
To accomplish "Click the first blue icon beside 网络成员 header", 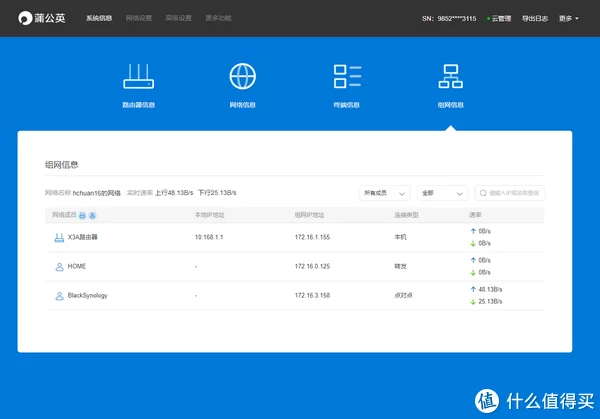I will point(82,215).
